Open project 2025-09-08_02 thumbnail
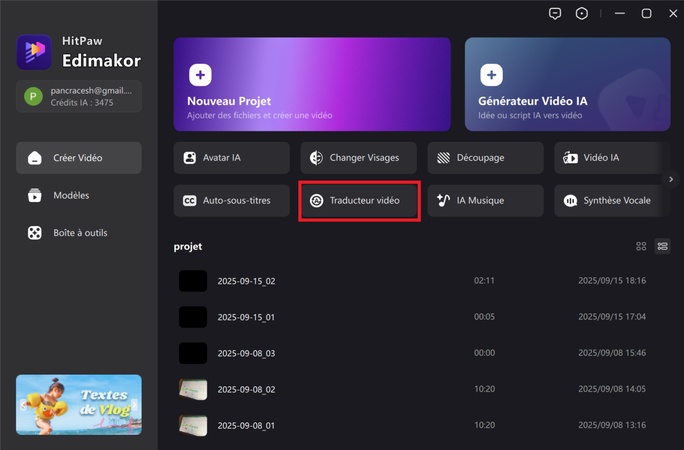Viewport: 684px width, 450px height. tap(193, 389)
